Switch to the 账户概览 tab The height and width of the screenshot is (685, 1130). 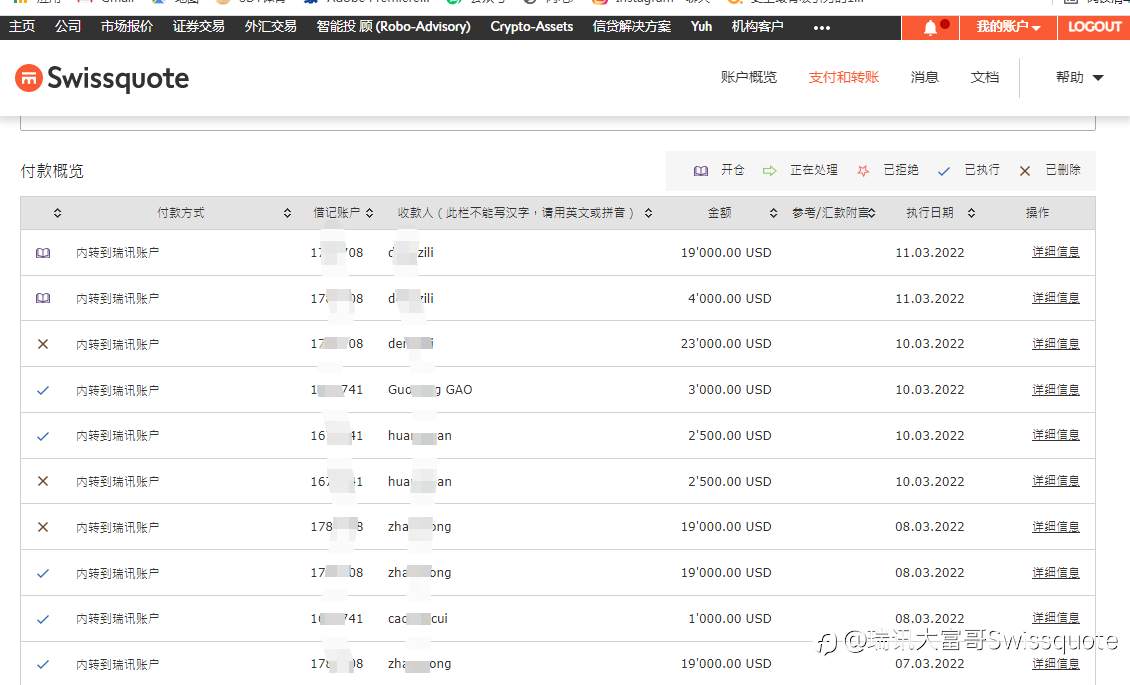click(749, 77)
